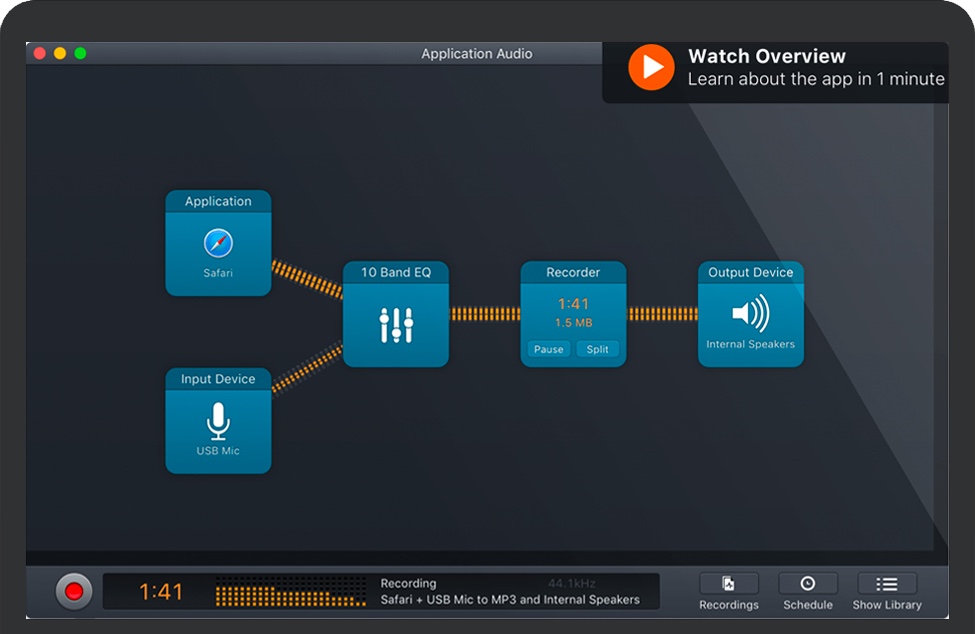Viewport: 975px width, 634px height.
Task: Click the Recorder block title
Action: coord(573,272)
